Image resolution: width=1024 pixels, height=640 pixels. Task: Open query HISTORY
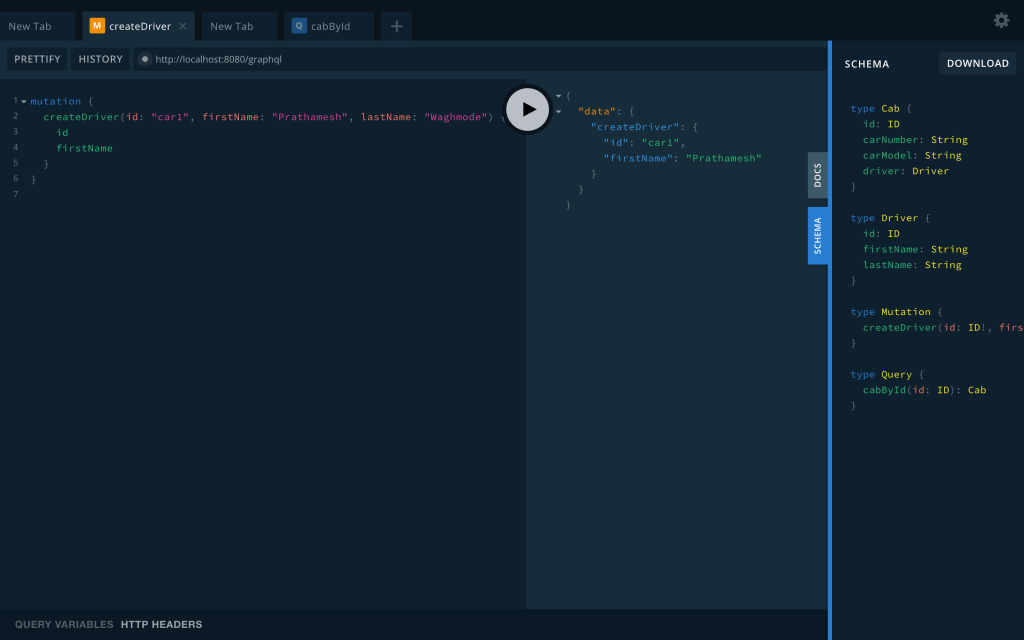click(100, 59)
